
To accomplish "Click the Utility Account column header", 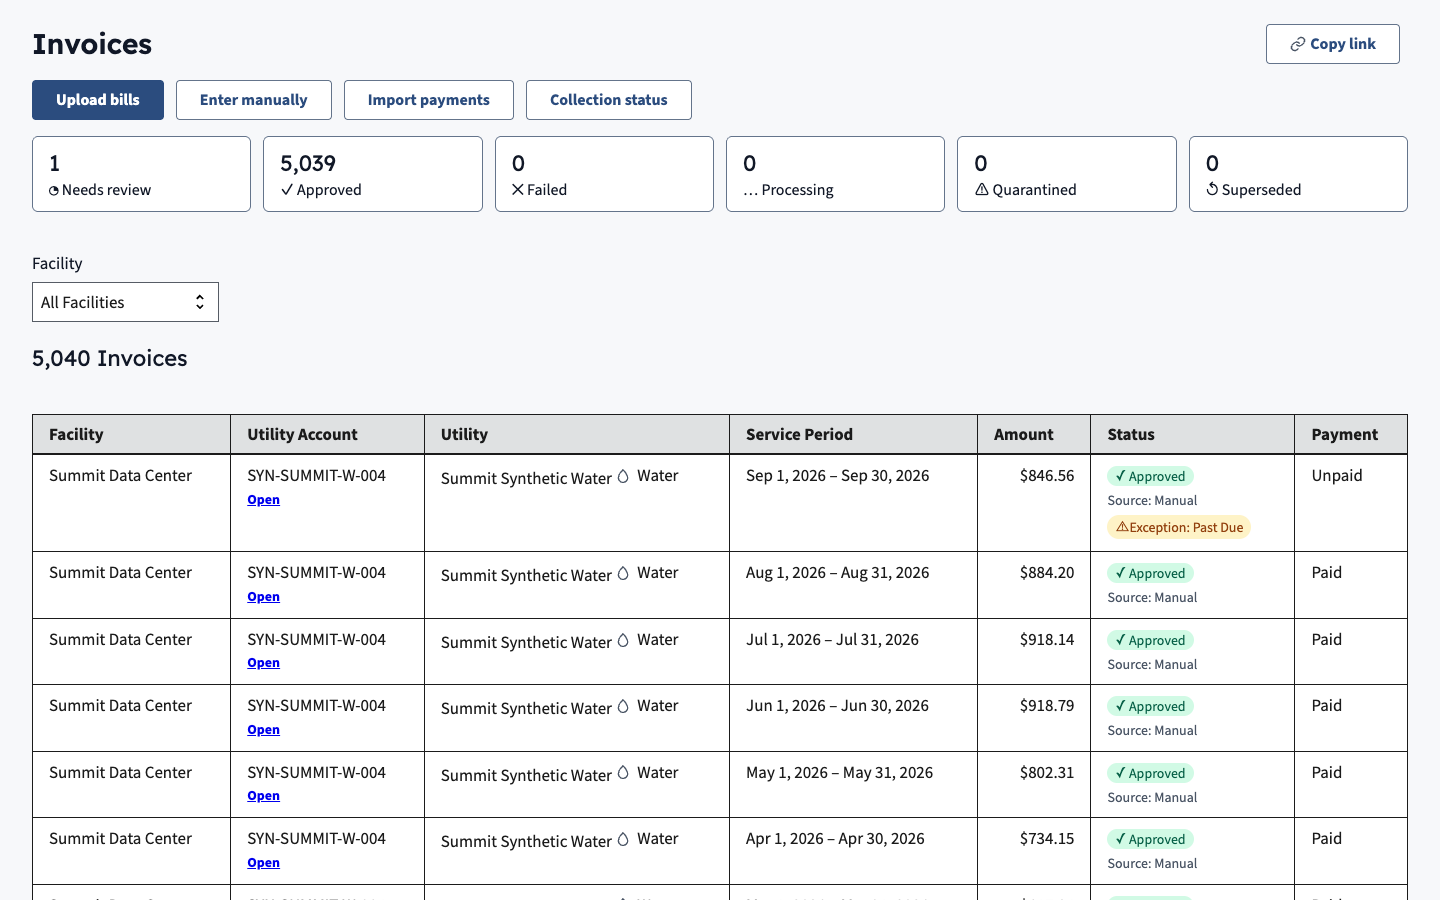I will pyautogui.click(x=327, y=434).
